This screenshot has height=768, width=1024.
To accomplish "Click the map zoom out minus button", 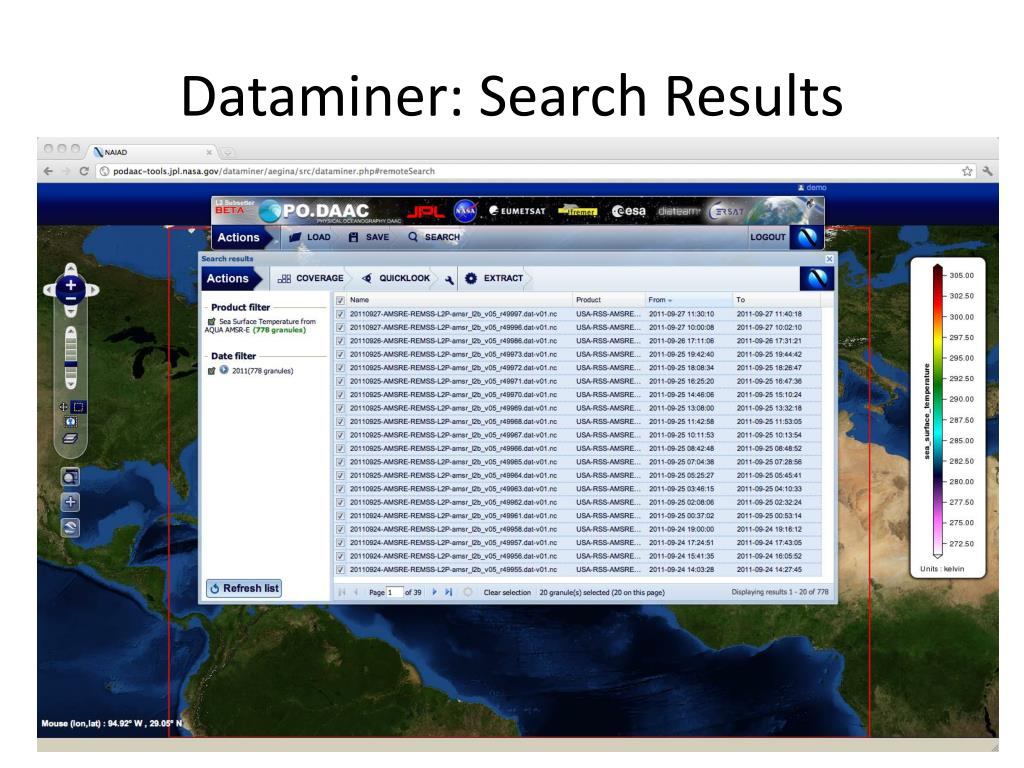I will pyautogui.click(x=71, y=298).
